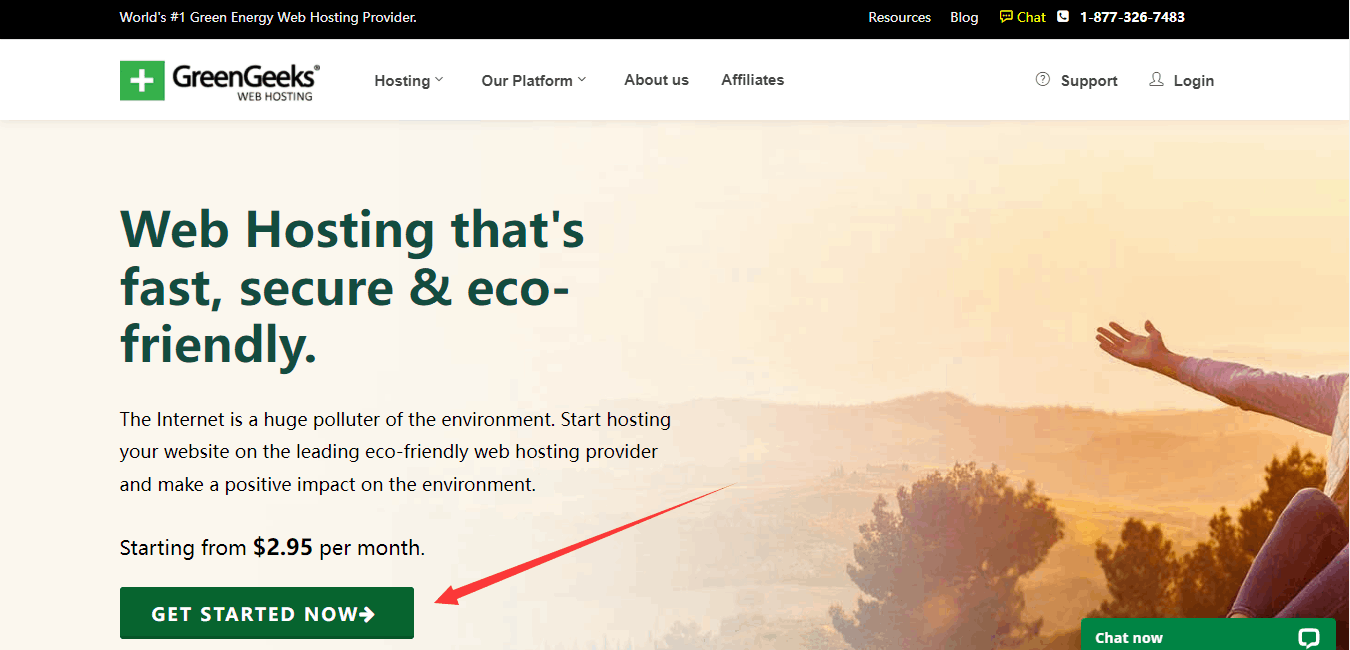The height and width of the screenshot is (650, 1350).
Task: Click the phone handset icon in top bar
Action: 1061,16
